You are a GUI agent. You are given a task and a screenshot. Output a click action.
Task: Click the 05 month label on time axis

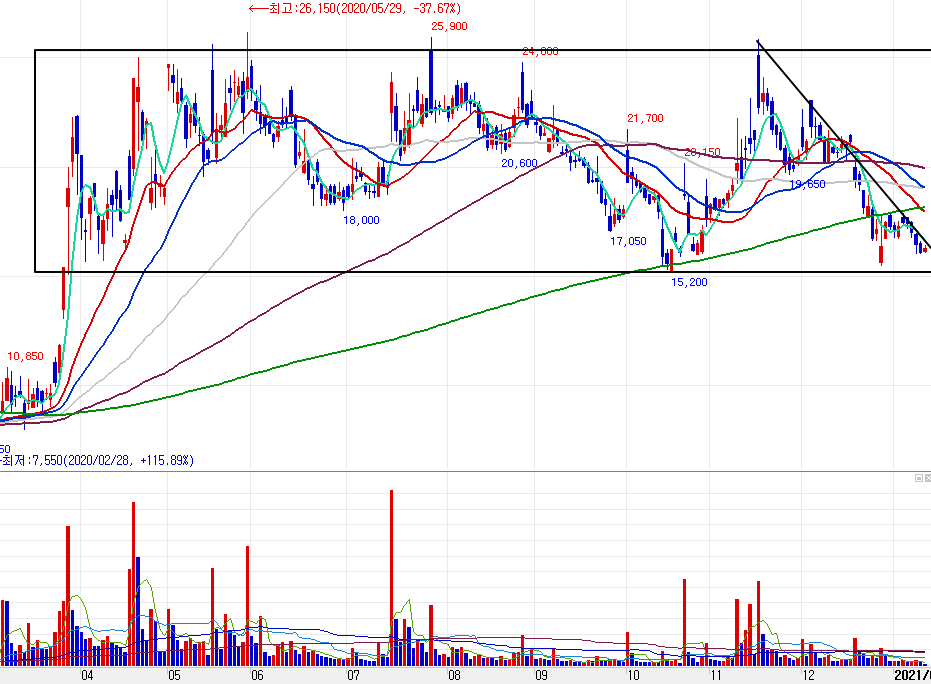(x=174, y=675)
